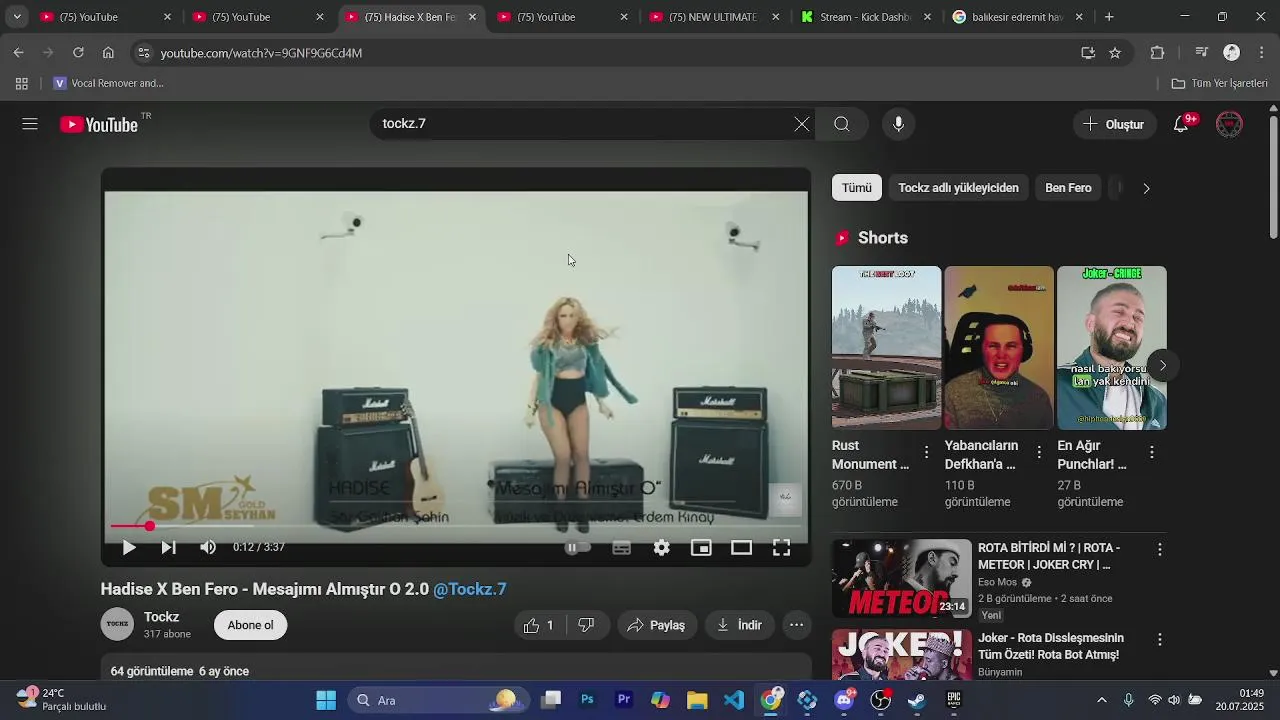Open the Tüm Yer İşaretleri folder
Image resolution: width=1280 pixels, height=720 pixels.
pyautogui.click(x=1219, y=84)
